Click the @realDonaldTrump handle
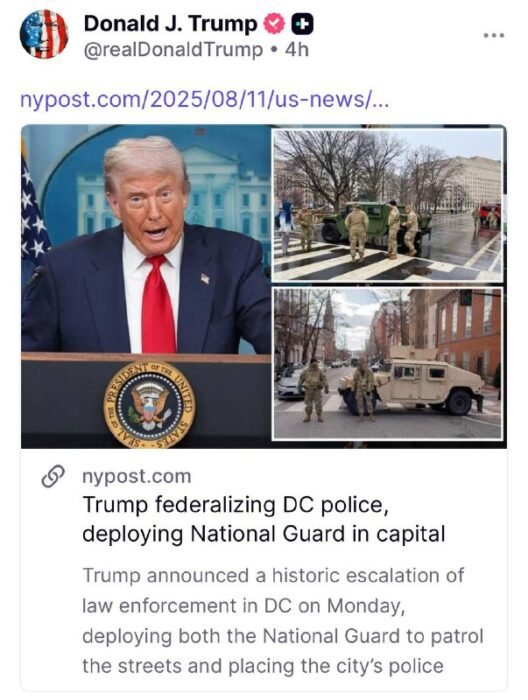 point(173,50)
